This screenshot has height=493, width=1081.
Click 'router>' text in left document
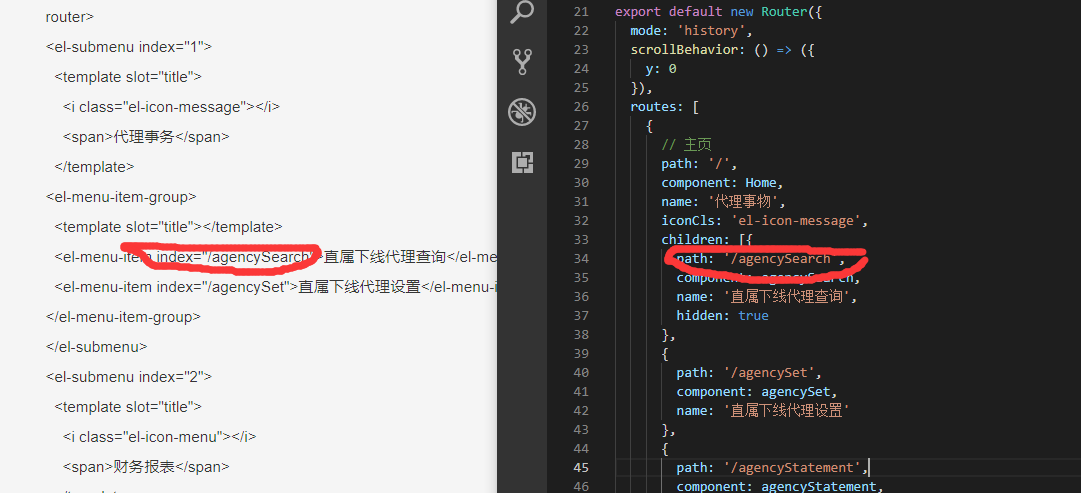tap(70, 17)
